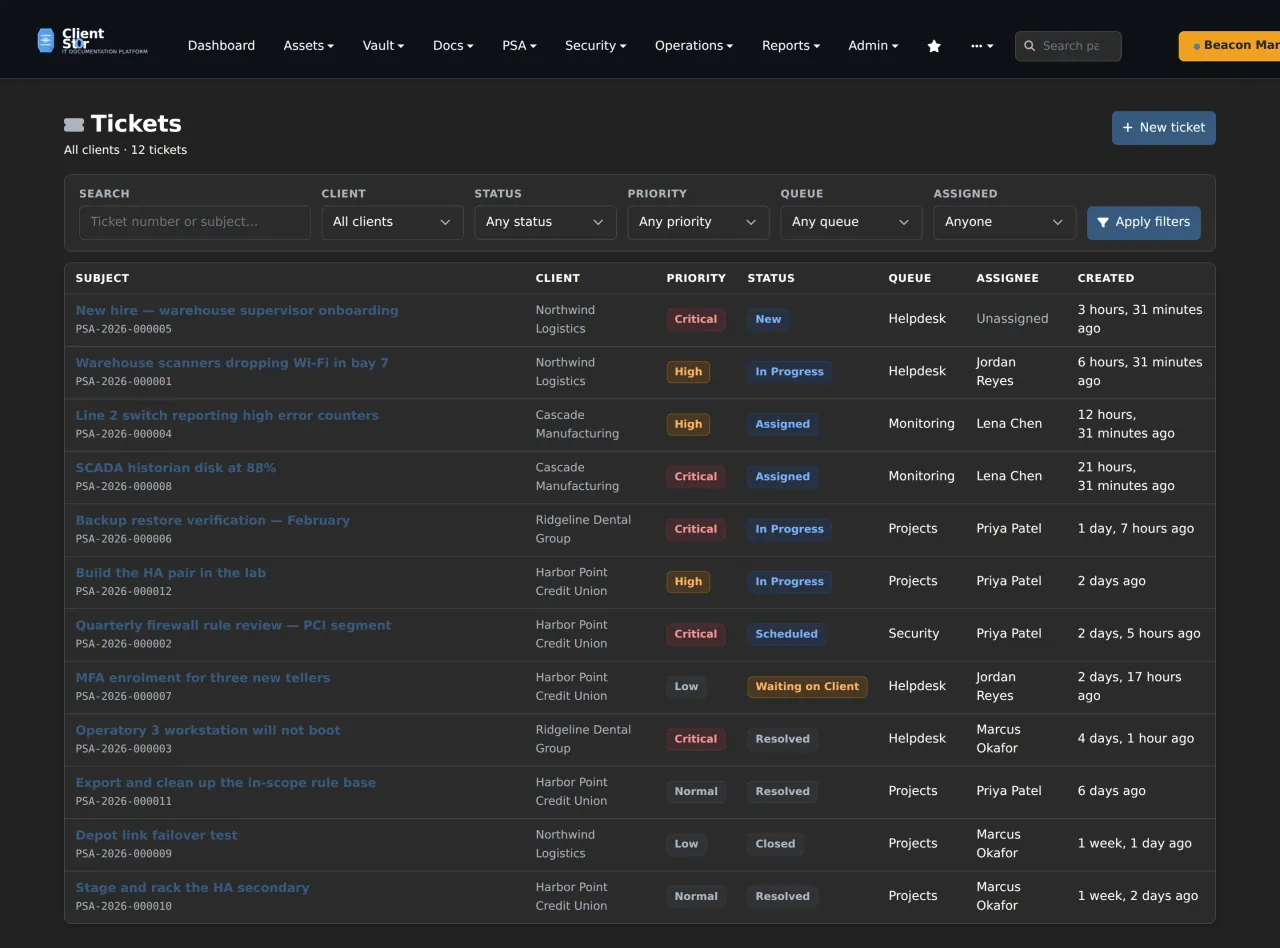Open the Dashboard page
The image size is (1280, 948).
click(221, 46)
